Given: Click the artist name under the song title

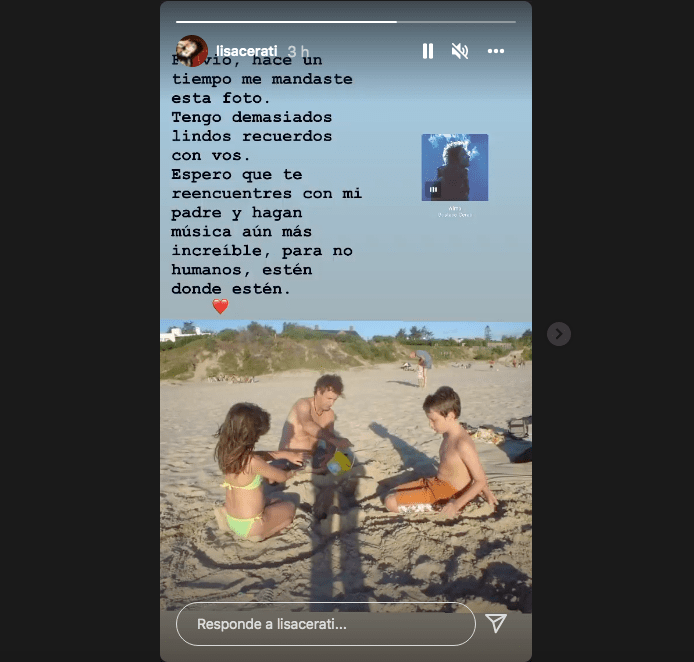Looking at the screenshot, I should [455, 215].
